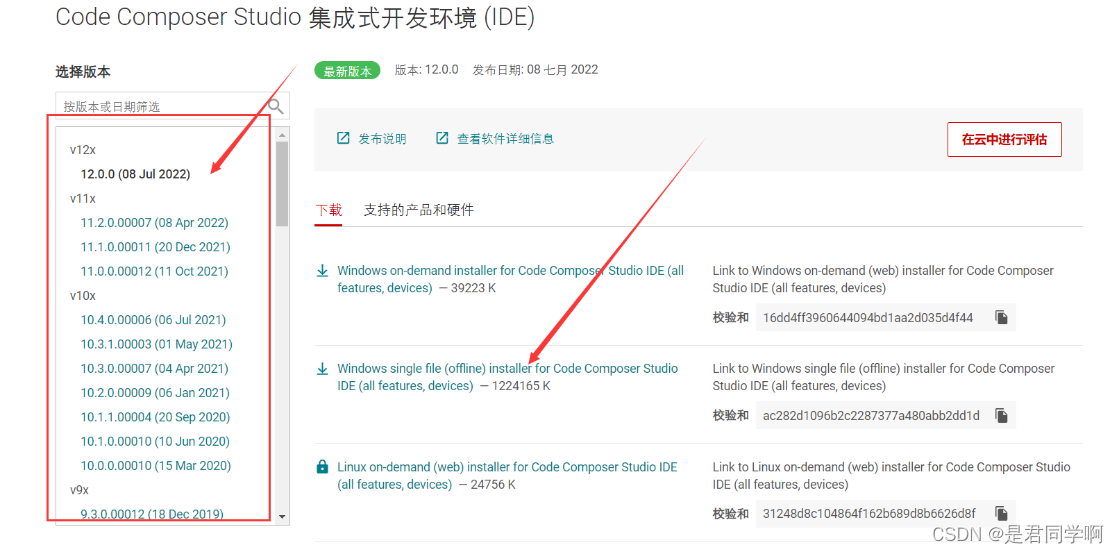Switch to the 下载 tab

pyautogui.click(x=328, y=210)
